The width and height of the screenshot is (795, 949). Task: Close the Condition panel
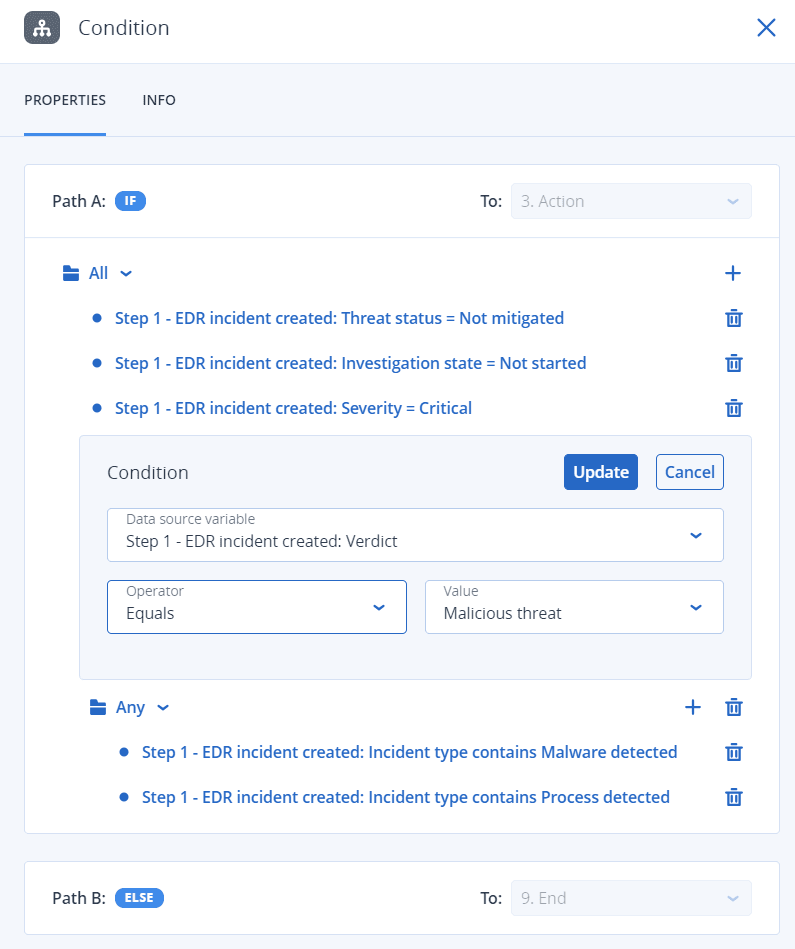[766, 28]
